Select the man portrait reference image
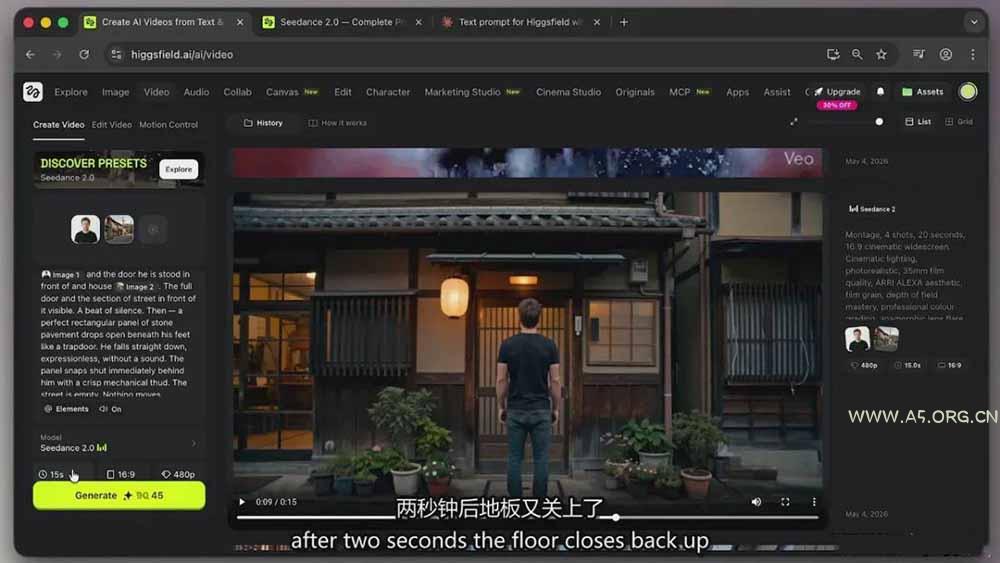Viewport: 1000px width, 563px height. [x=85, y=230]
